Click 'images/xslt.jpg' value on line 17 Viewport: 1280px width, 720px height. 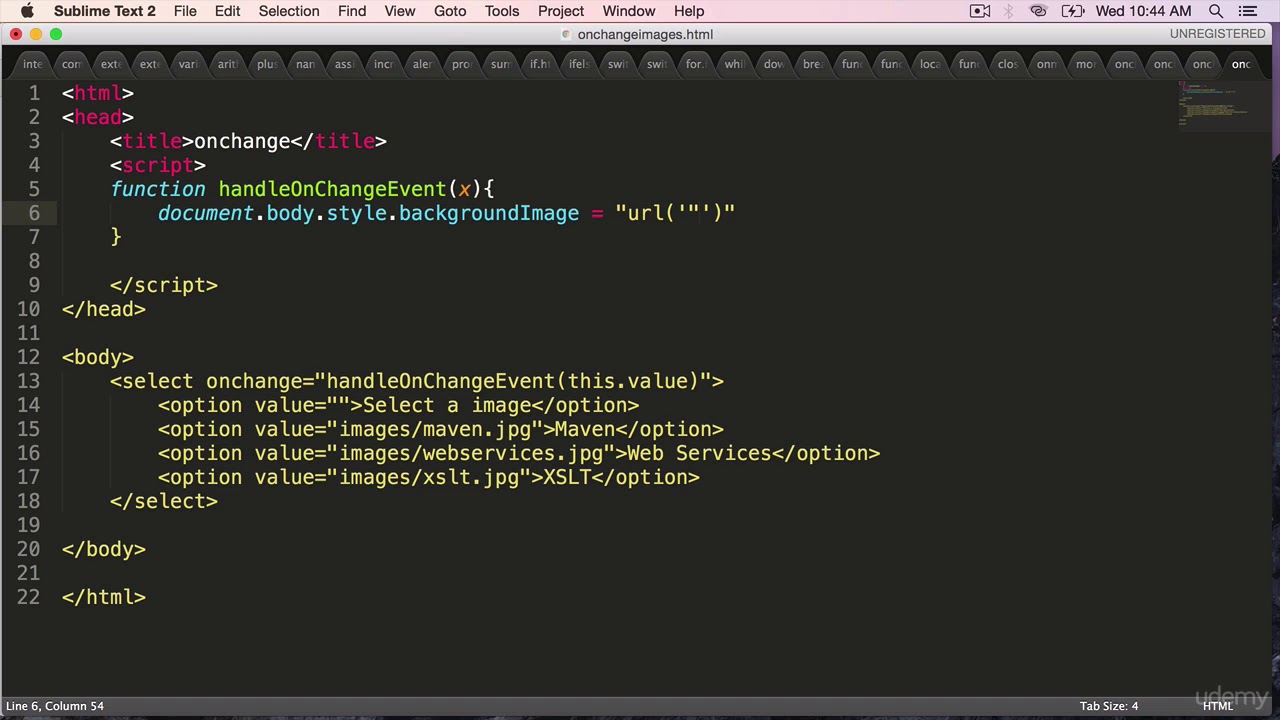428,477
